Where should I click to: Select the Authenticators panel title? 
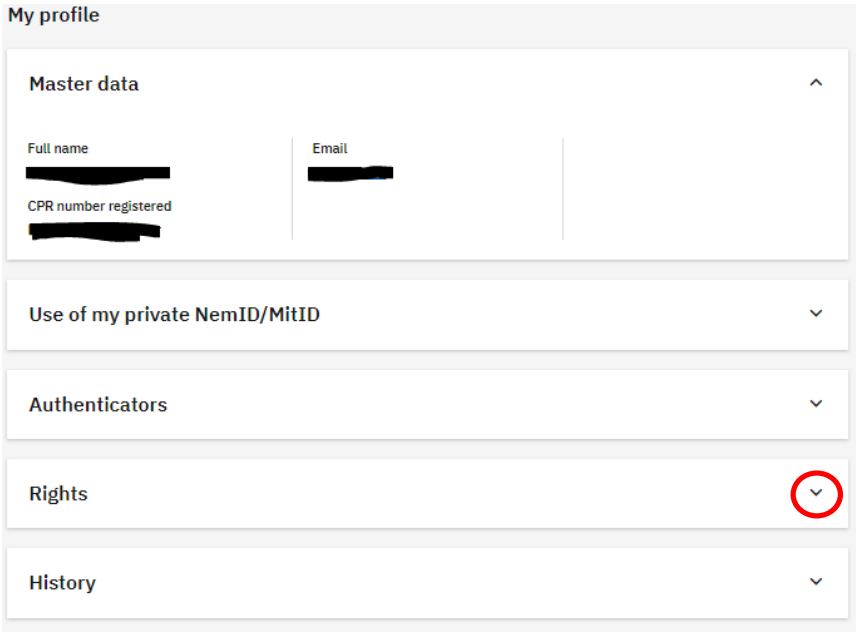tap(98, 405)
